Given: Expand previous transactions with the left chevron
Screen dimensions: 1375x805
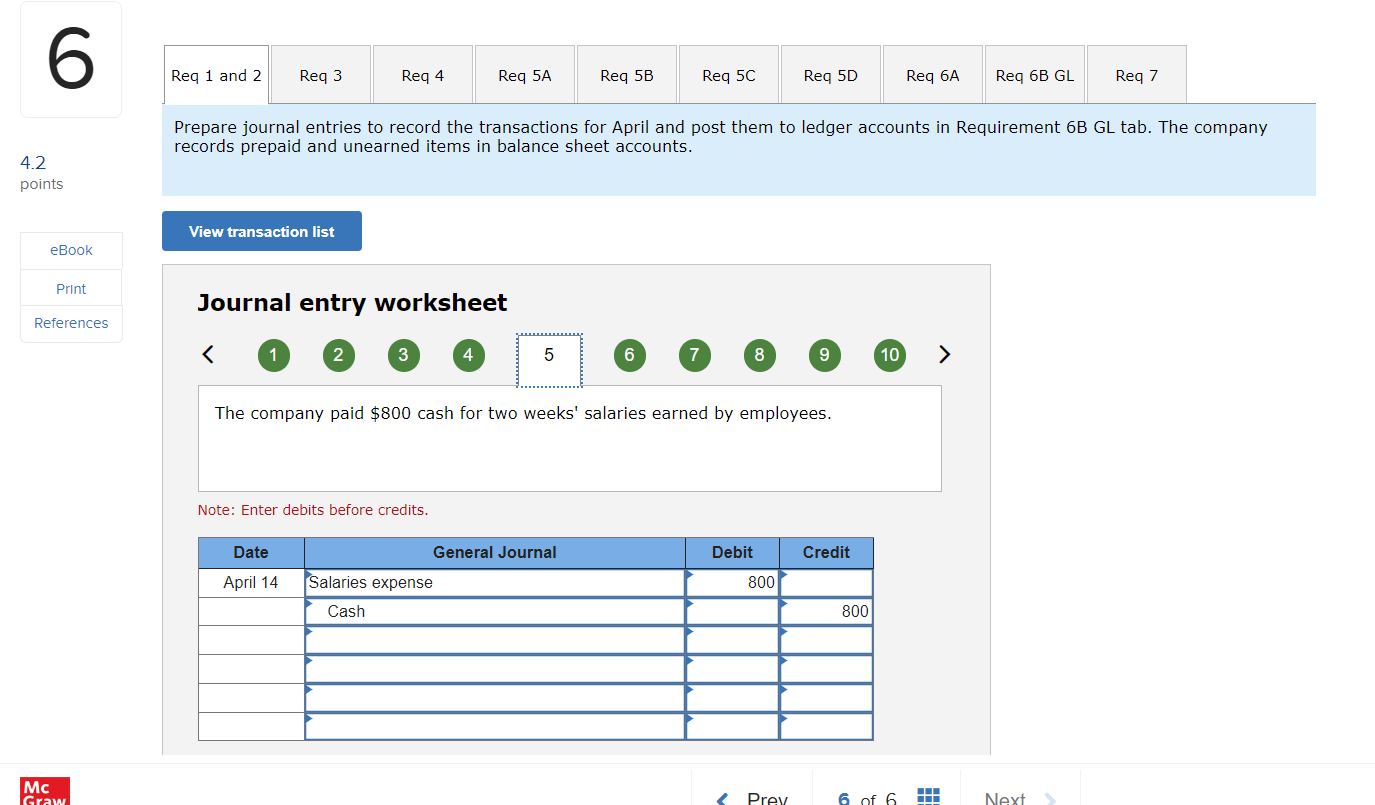Looking at the screenshot, I should (x=208, y=354).
